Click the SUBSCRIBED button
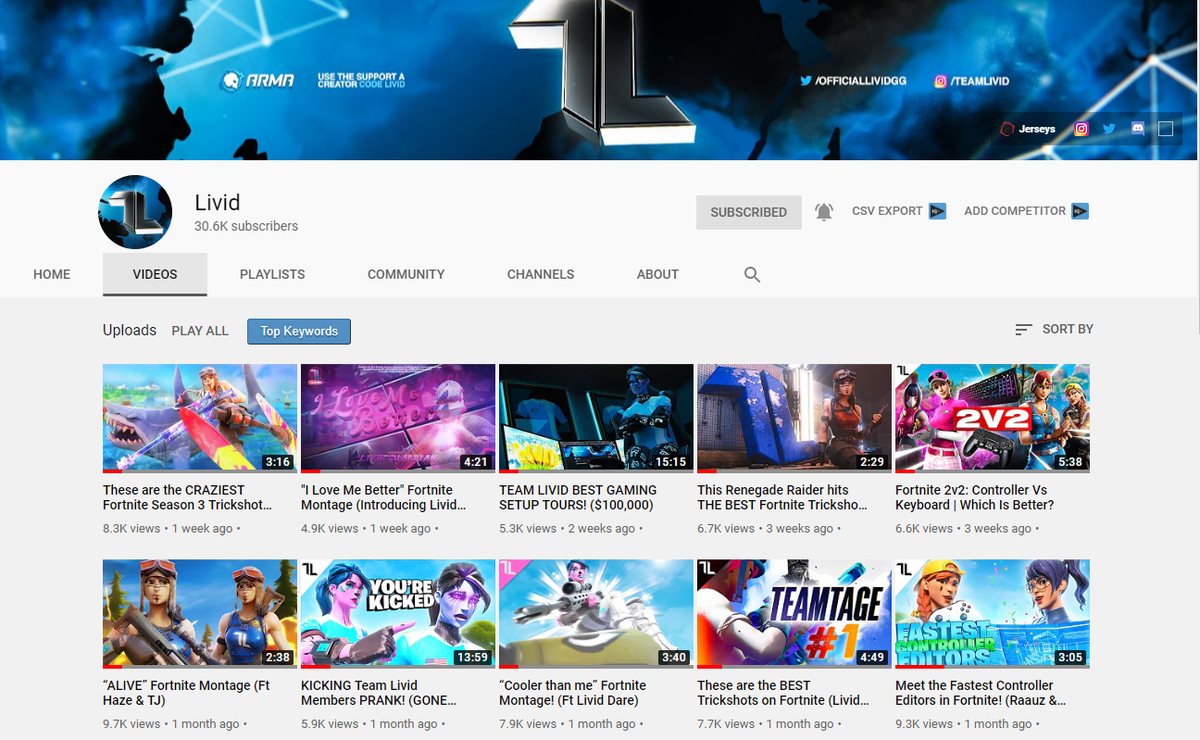The image size is (1200, 740). [x=749, y=212]
